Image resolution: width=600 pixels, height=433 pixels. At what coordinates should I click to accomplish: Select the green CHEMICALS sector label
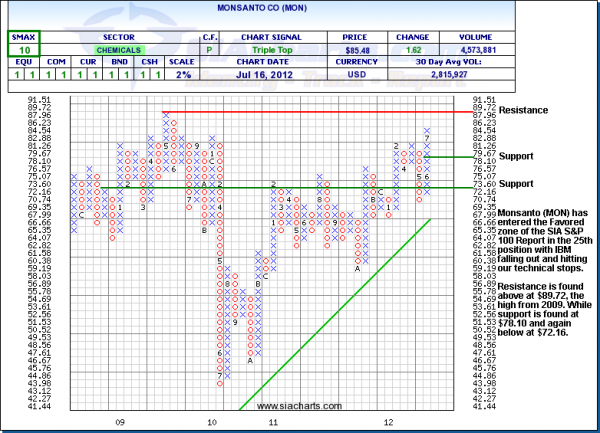[x=119, y=48]
